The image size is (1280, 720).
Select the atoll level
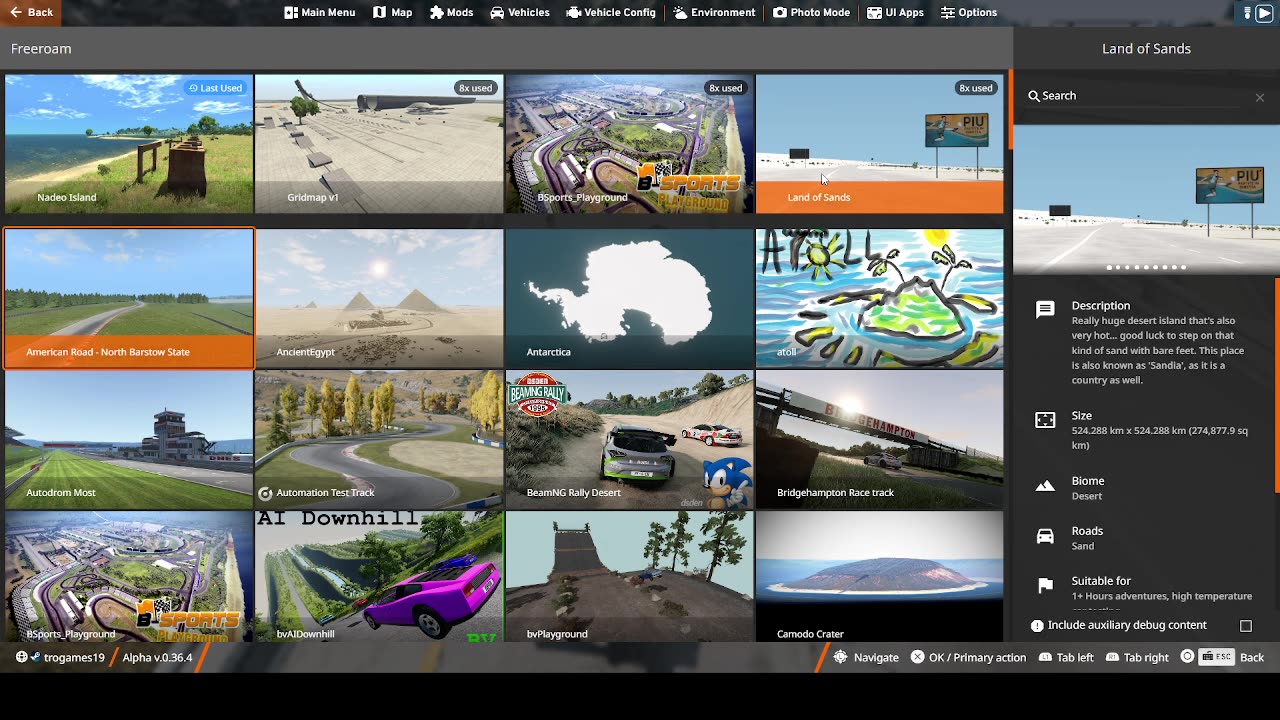pyautogui.click(x=879, y=299)
